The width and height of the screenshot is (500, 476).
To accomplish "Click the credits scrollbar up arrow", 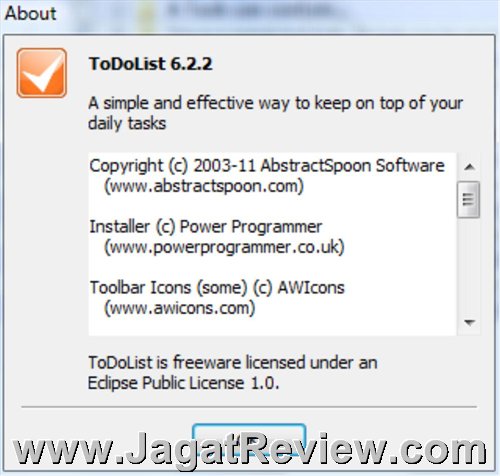I will [469, 167].
